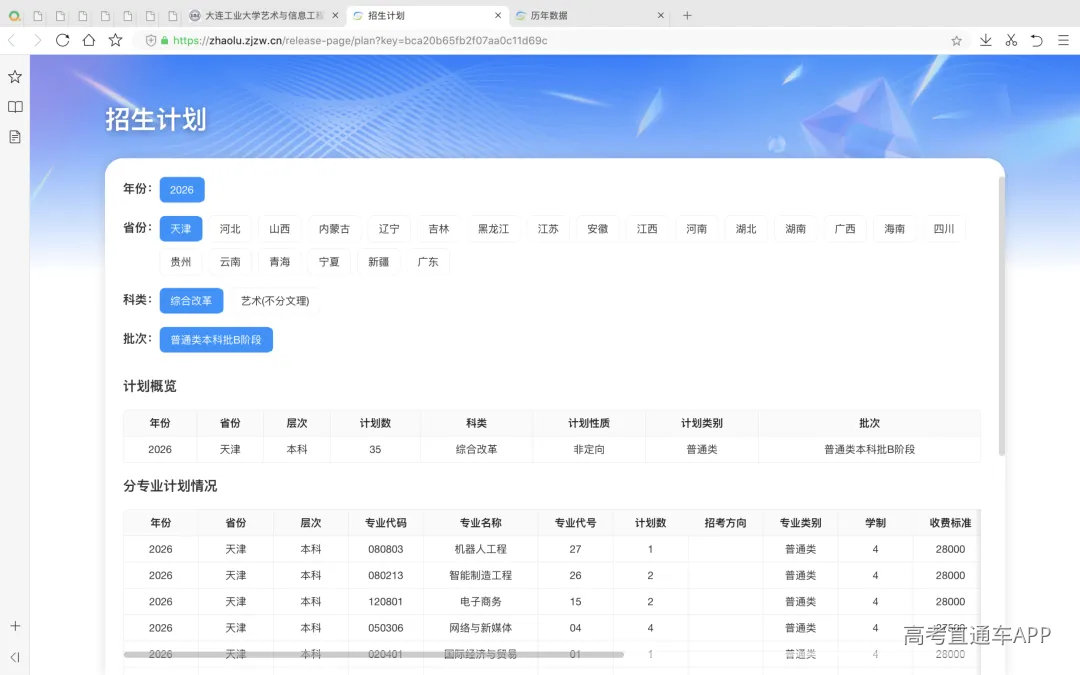
Task: Click star icon at address bar end
Action: [x=957, y=41]
